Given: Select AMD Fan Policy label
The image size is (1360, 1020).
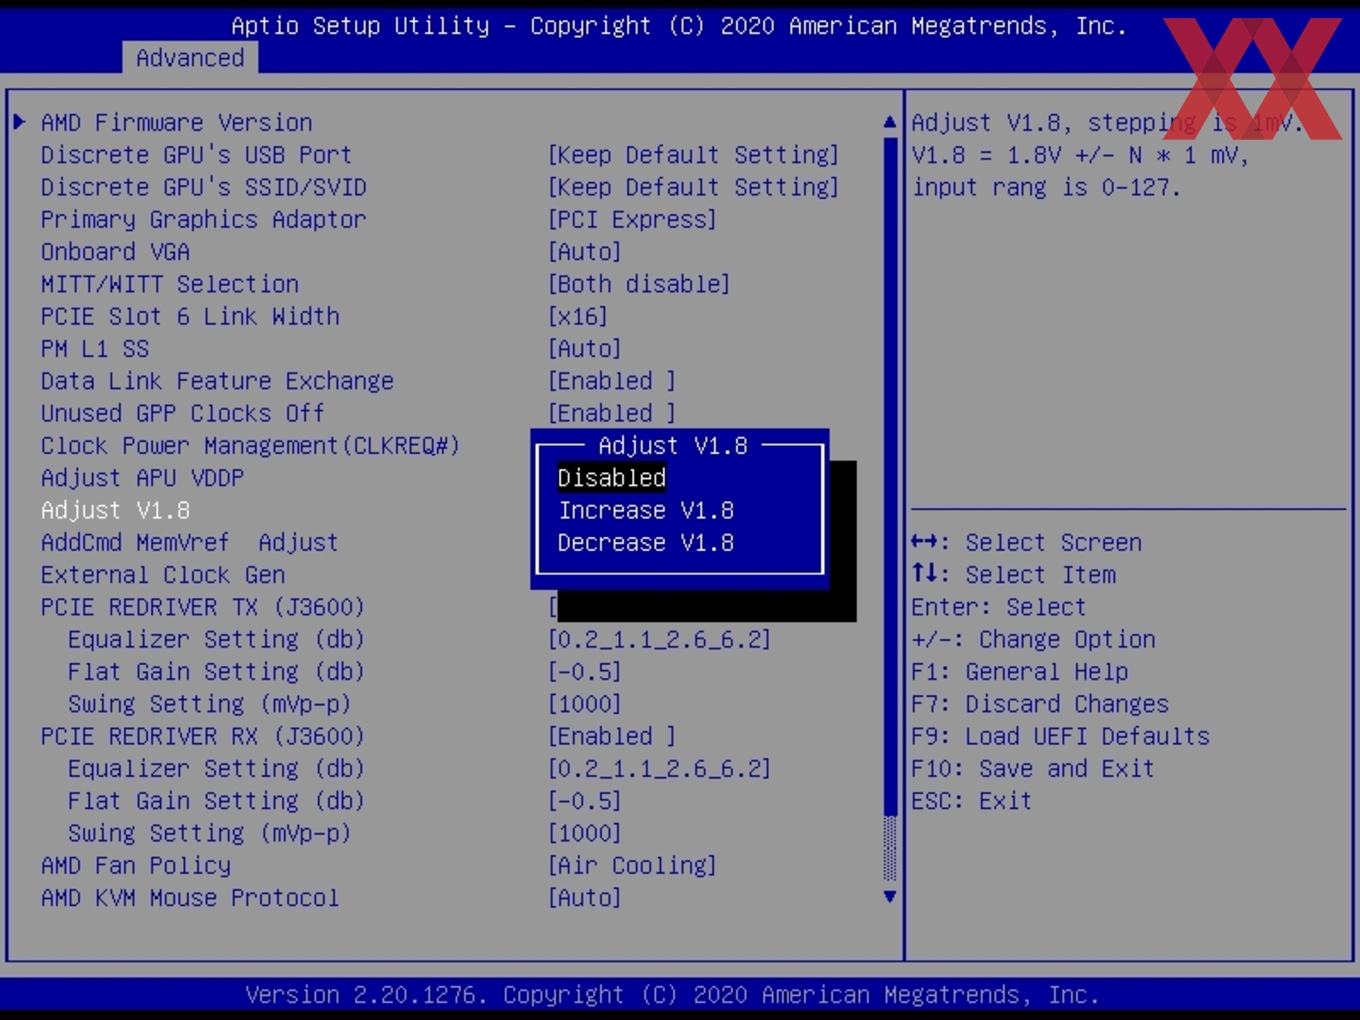Looking at the screenshot, I should (x=135, y=866).
